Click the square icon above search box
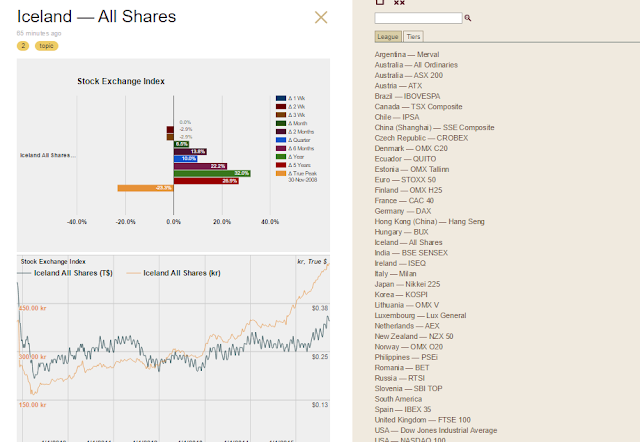 tap(380, 2)
